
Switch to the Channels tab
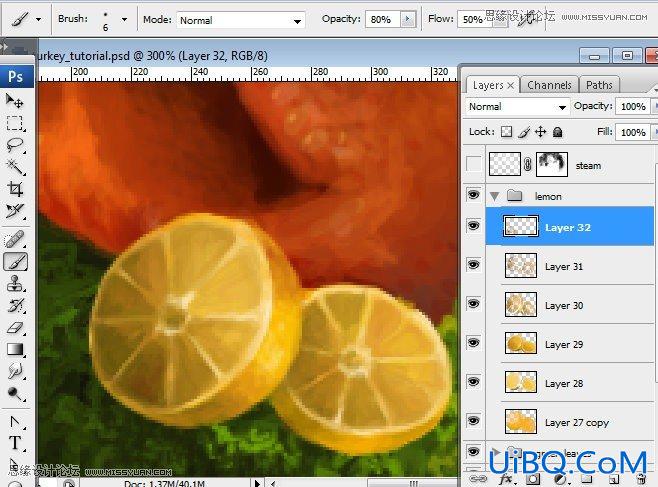[549, 85]
